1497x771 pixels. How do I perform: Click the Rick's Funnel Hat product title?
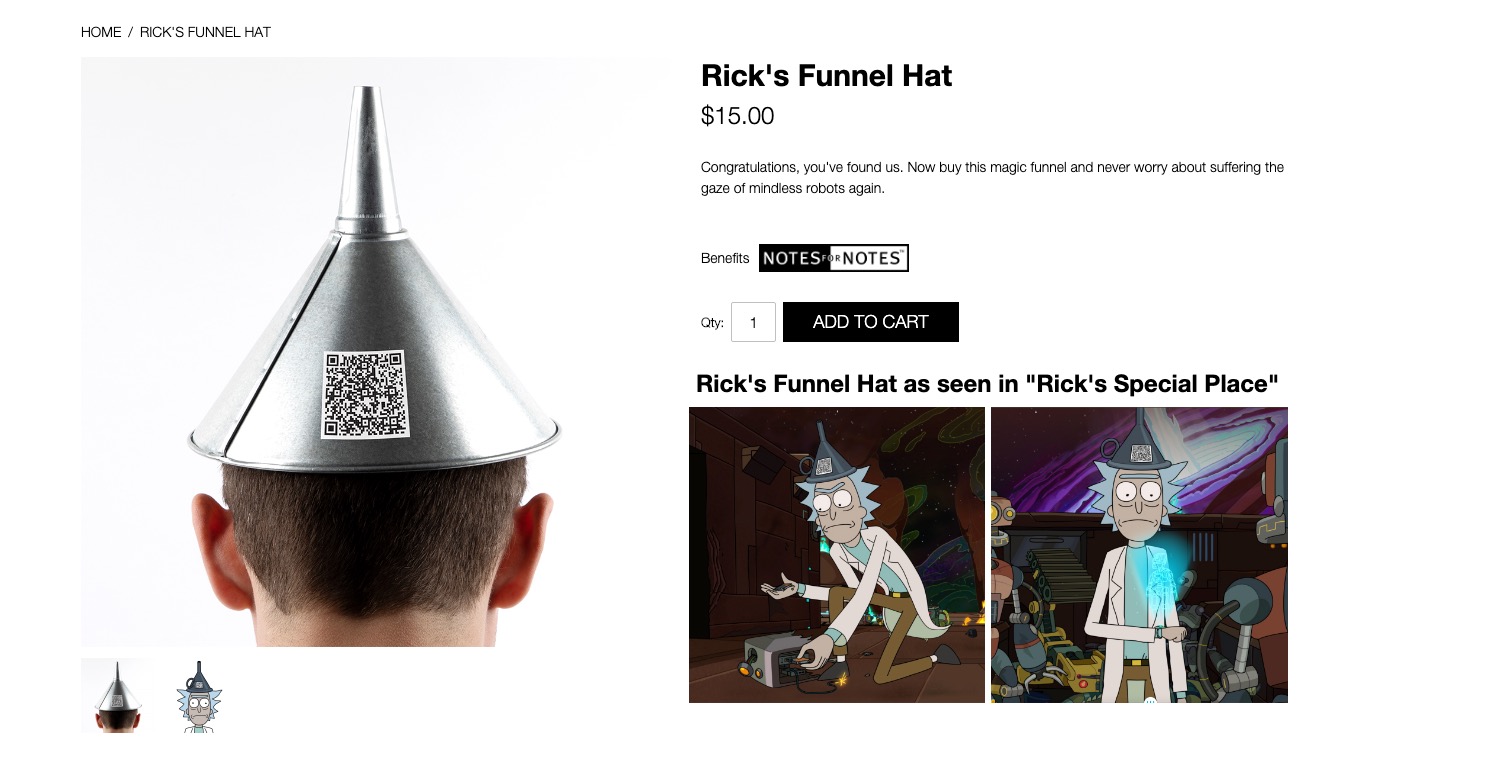point(827,76)
